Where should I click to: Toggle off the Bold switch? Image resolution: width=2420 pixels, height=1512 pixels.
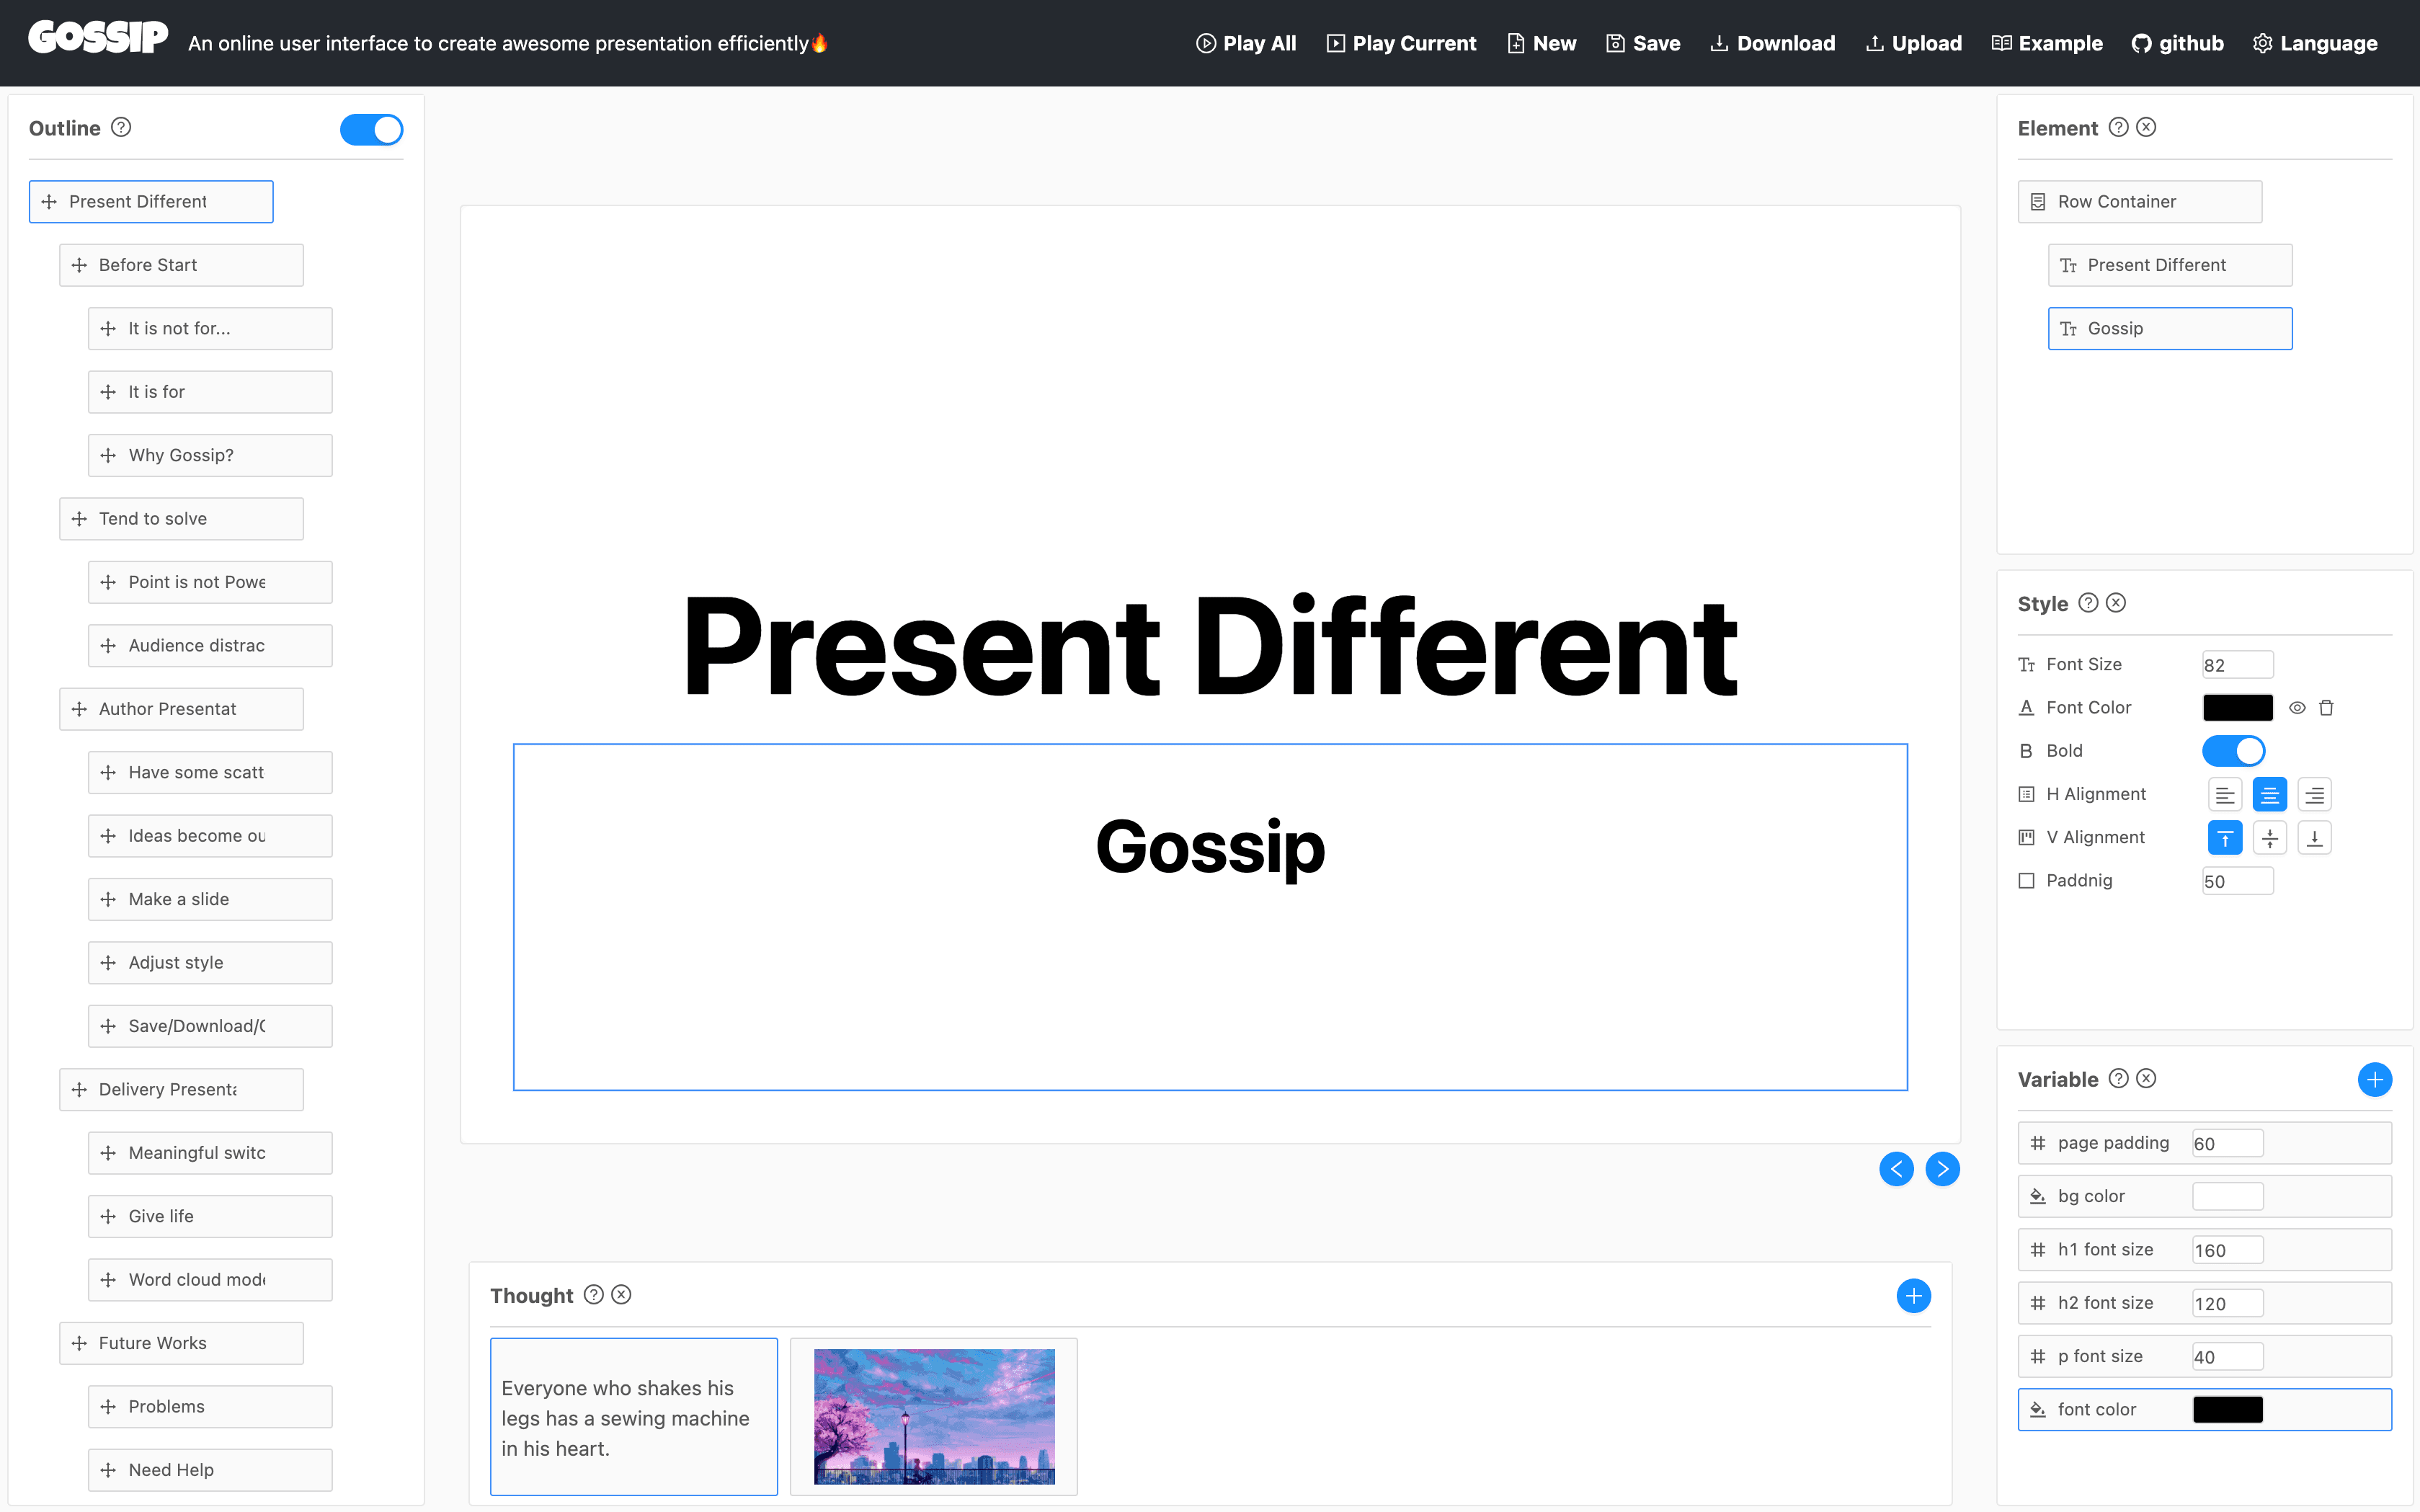pyautogui.click(x=2234, y=750)
